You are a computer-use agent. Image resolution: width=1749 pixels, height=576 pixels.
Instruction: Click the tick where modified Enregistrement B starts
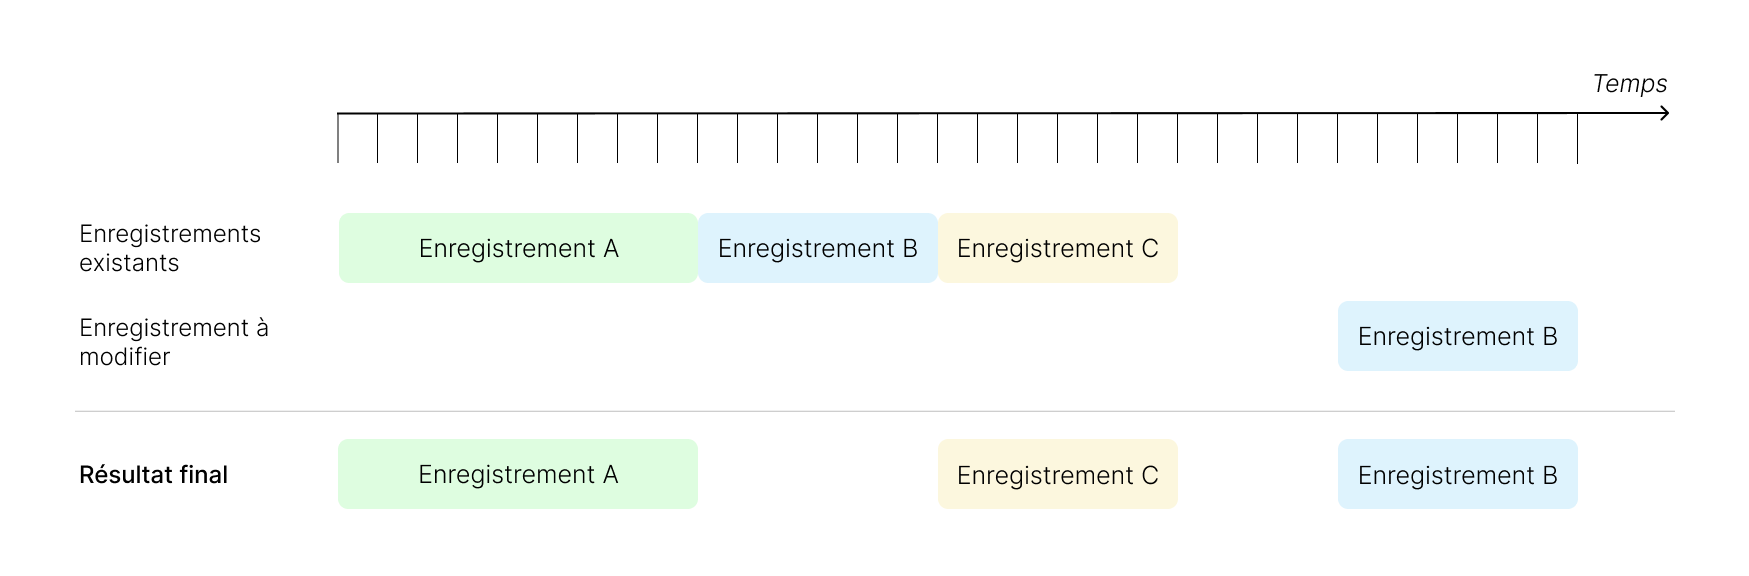[1338, 138]
